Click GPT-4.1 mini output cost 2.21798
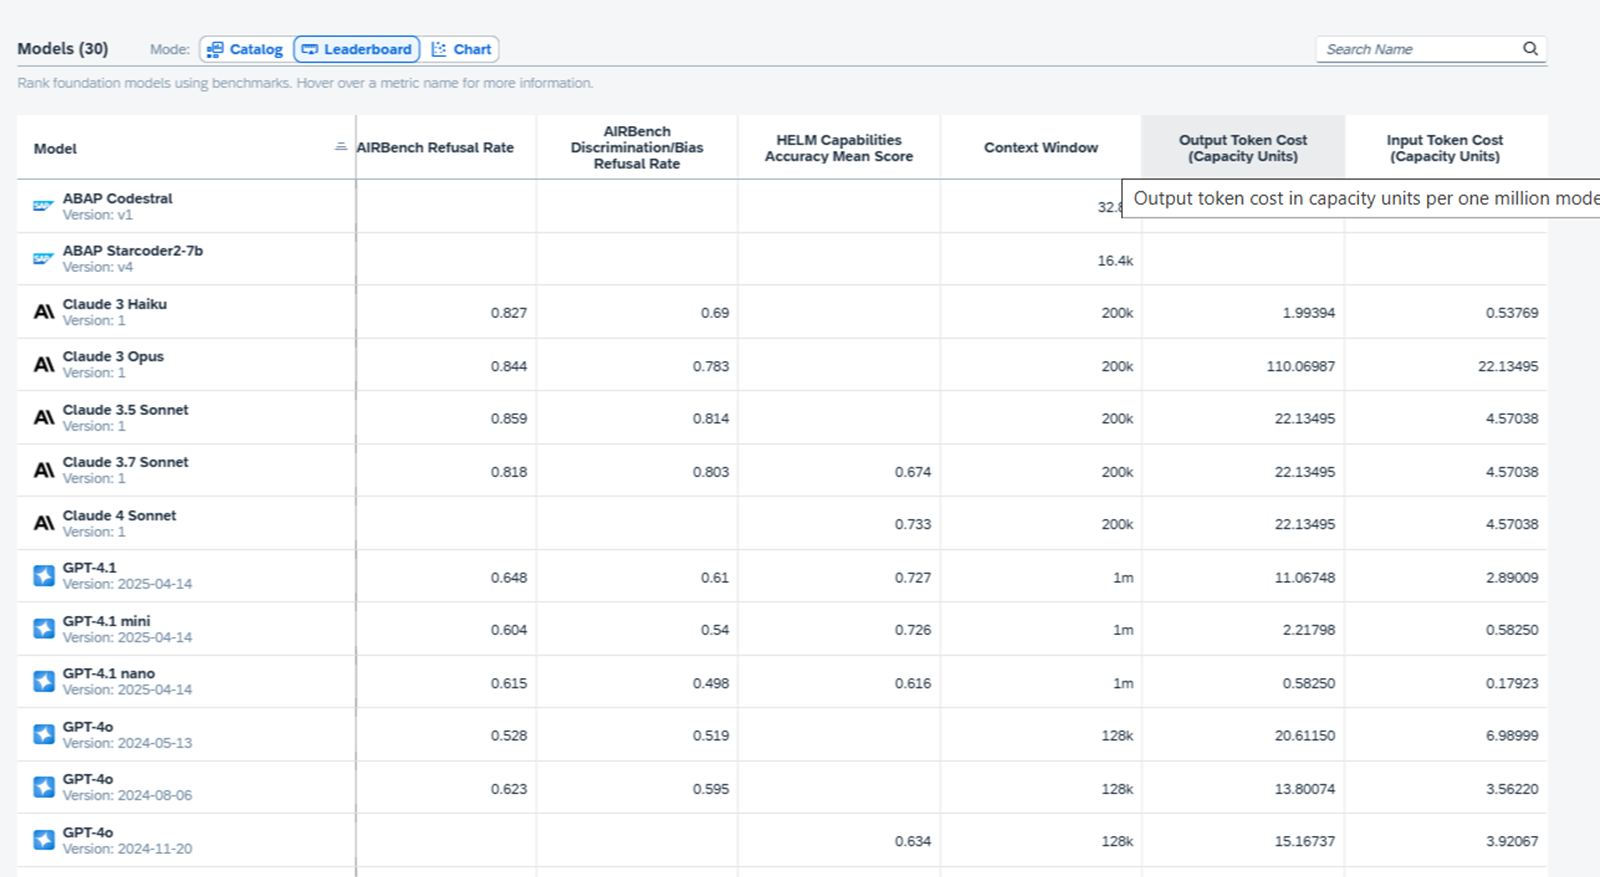 click(x=1309, y=630)
